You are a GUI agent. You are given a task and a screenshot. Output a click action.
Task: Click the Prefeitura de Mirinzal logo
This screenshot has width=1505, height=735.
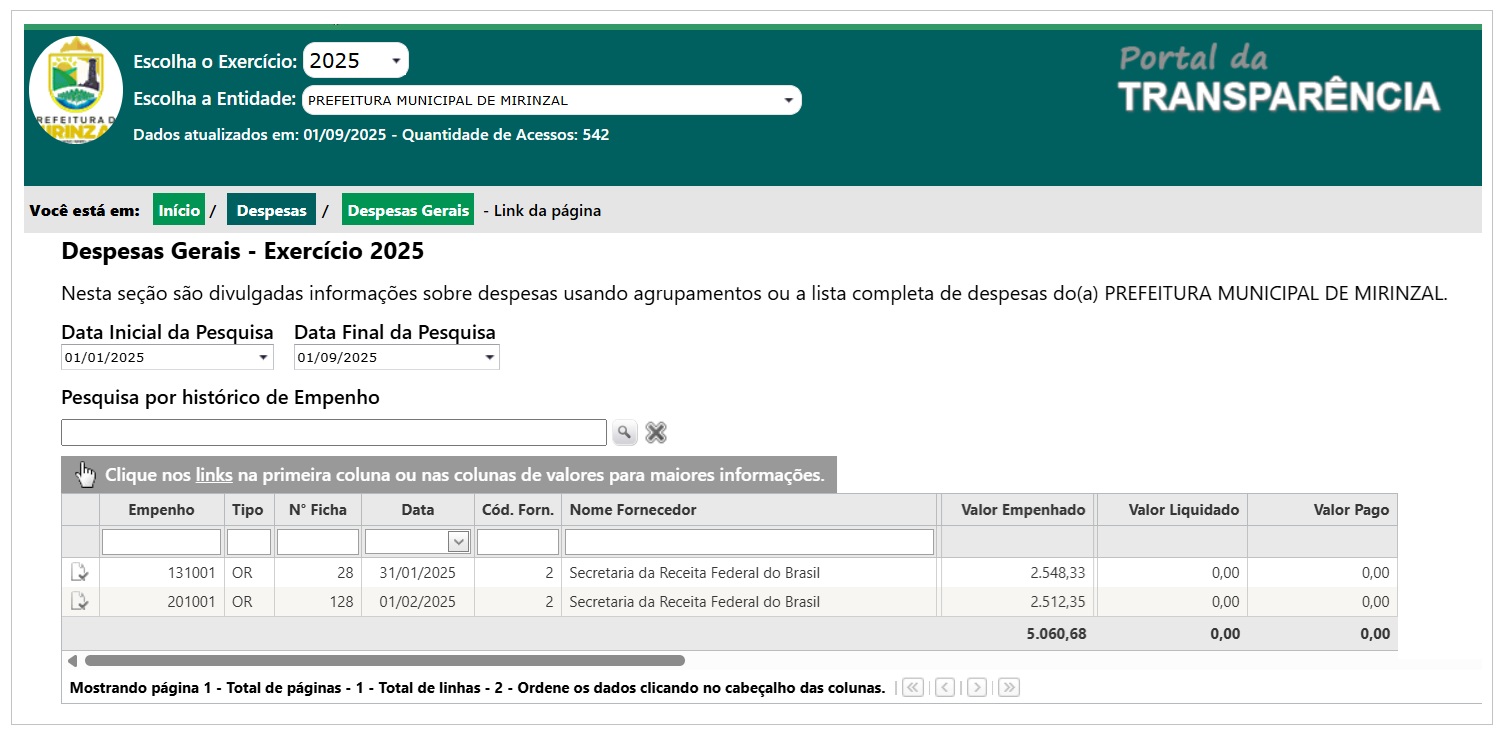click(x=76, y=92)
